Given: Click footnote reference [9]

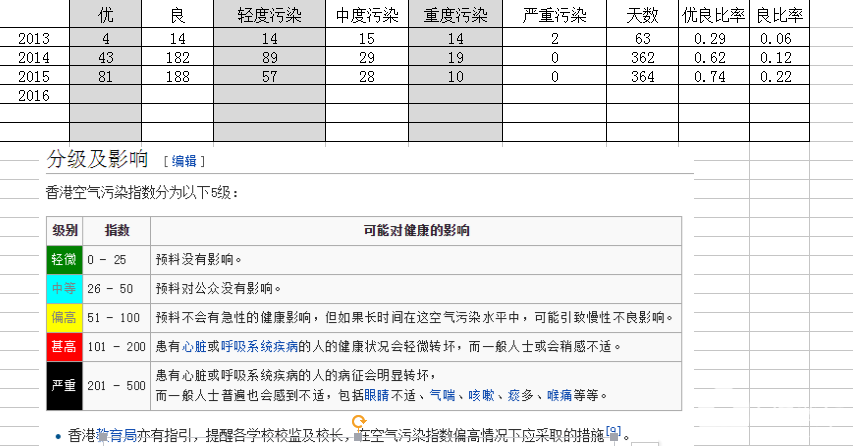Looking at the screenshot, I should (x=614, y=432).
